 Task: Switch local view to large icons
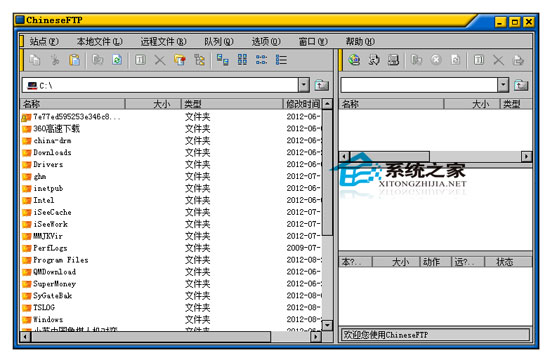pos(223,60)
